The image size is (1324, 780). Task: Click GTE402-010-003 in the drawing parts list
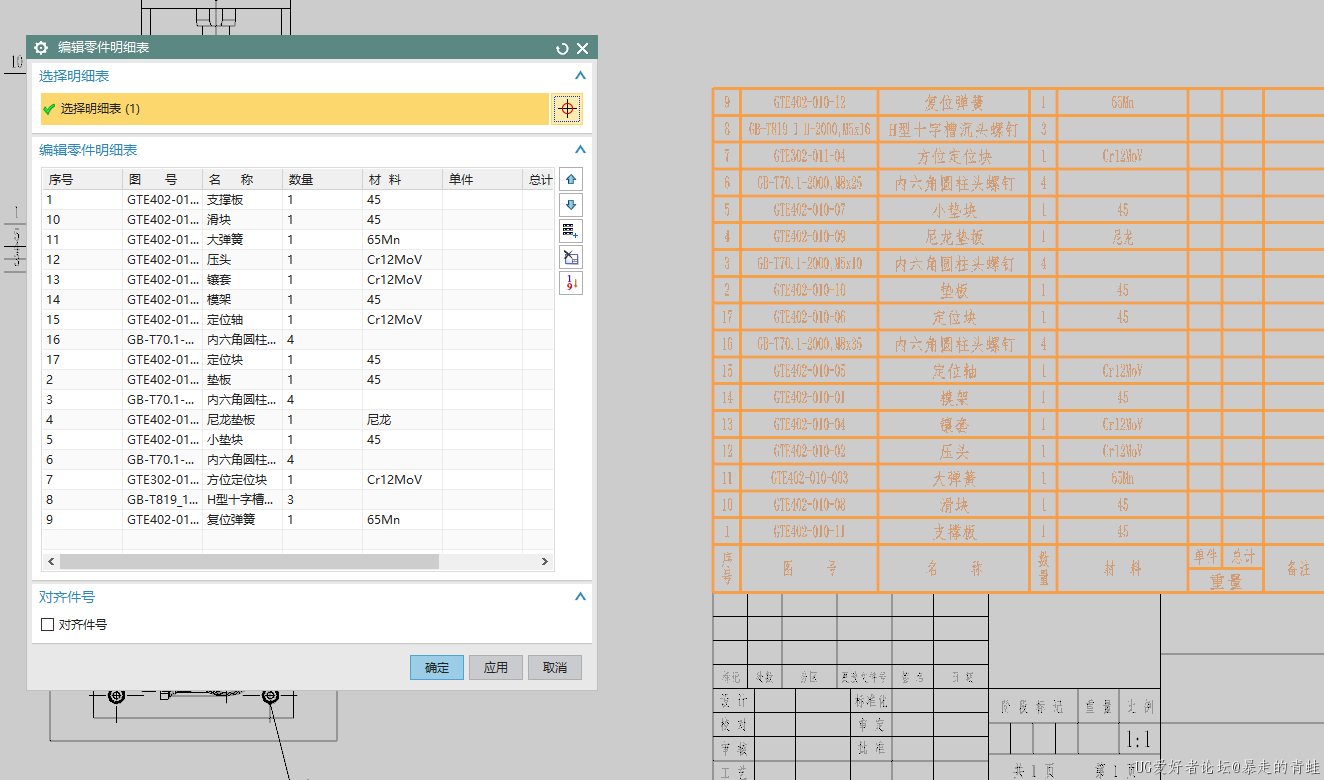pos(810,478)
